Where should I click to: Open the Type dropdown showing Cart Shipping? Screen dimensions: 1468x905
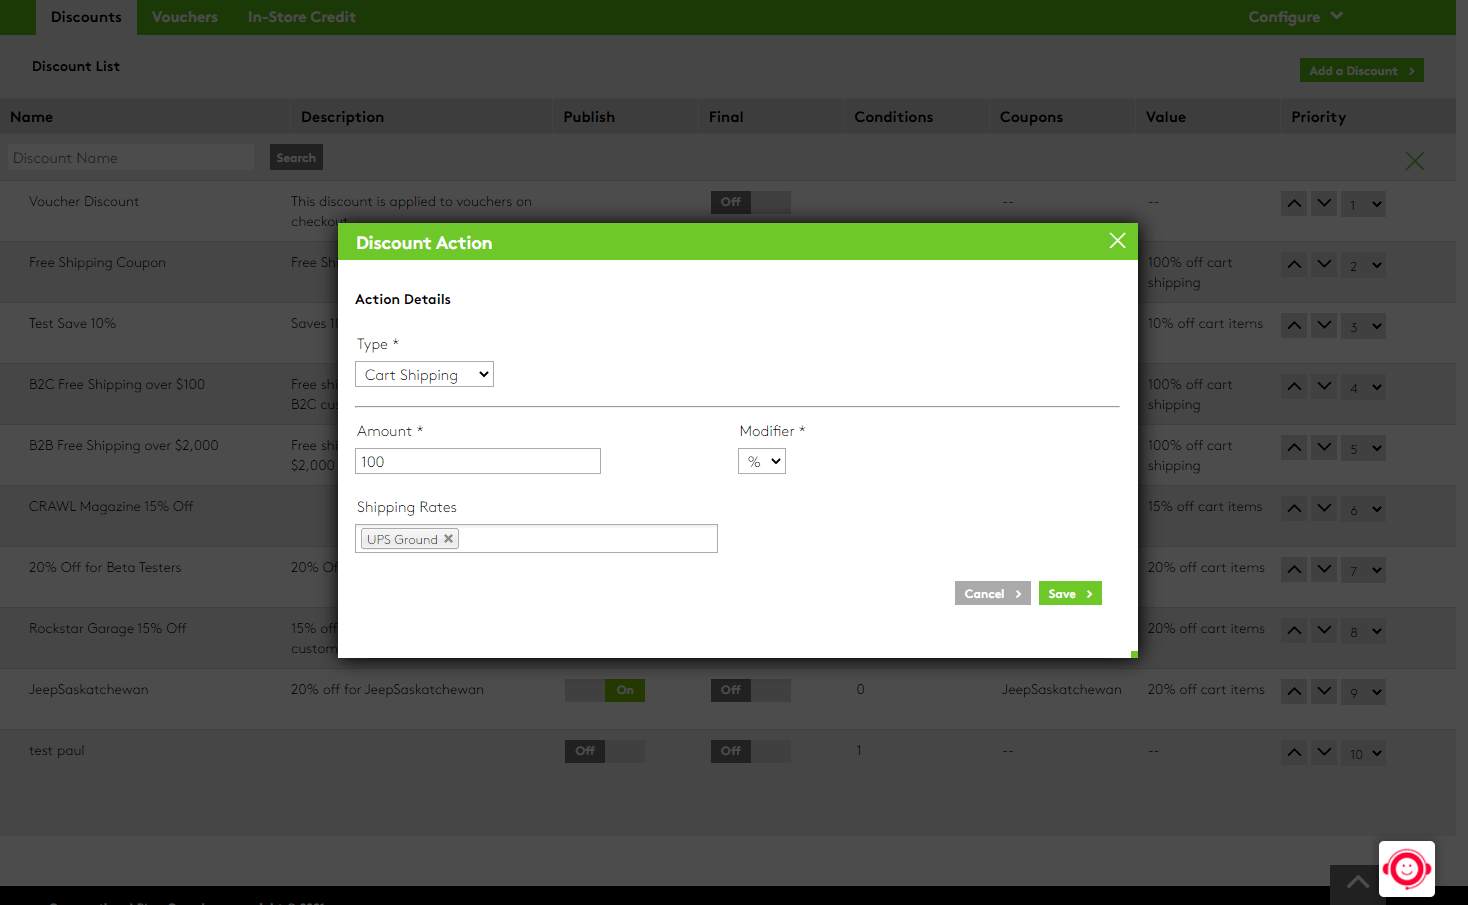click(x=424, y=374)
